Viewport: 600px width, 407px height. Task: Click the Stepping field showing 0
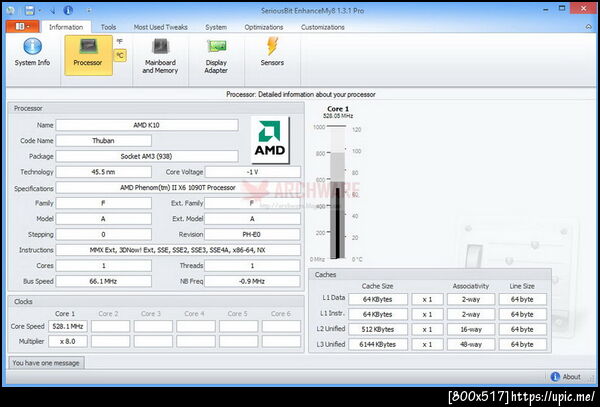coord(103,234)
